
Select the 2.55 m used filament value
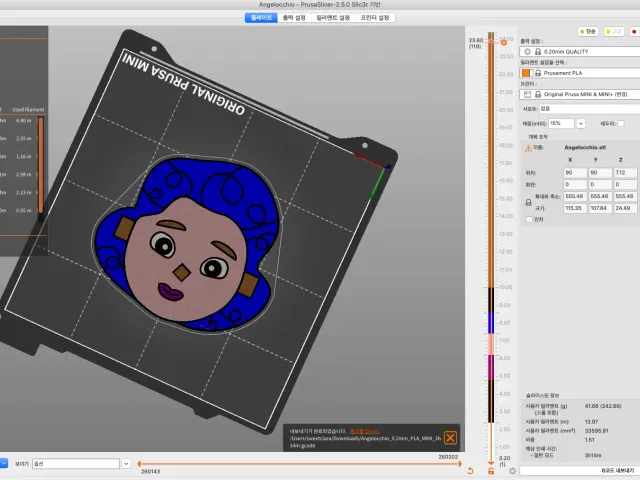pos(24,138)
